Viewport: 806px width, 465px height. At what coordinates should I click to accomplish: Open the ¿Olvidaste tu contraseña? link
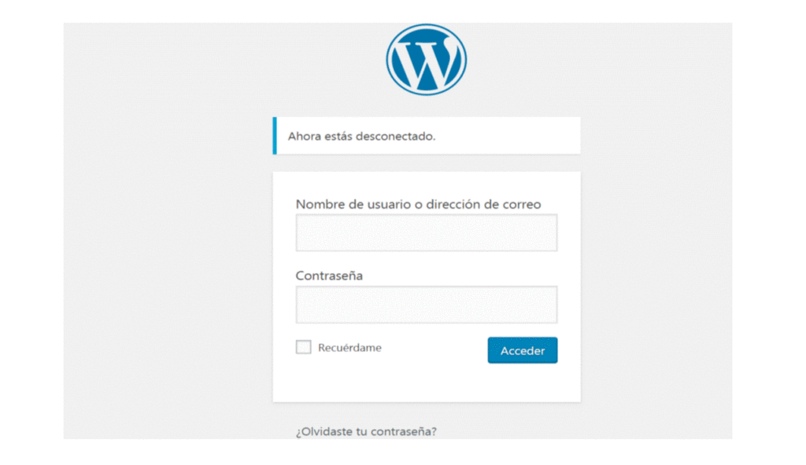tap(366, 431)
